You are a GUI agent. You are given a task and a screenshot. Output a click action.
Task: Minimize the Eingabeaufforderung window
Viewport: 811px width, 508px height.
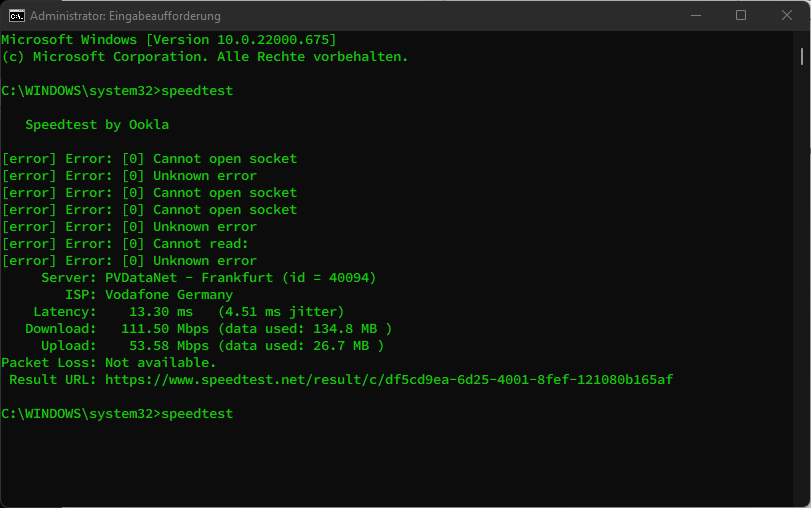pos(694,16)
